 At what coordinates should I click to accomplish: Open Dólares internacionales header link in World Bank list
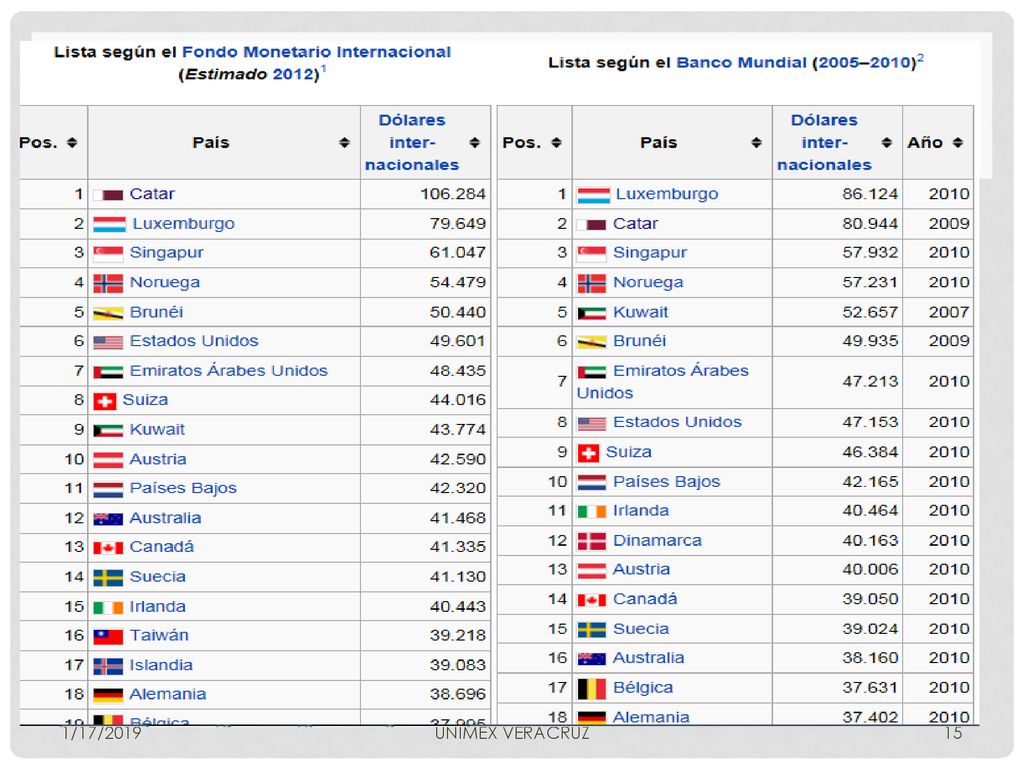click(824, 142)
